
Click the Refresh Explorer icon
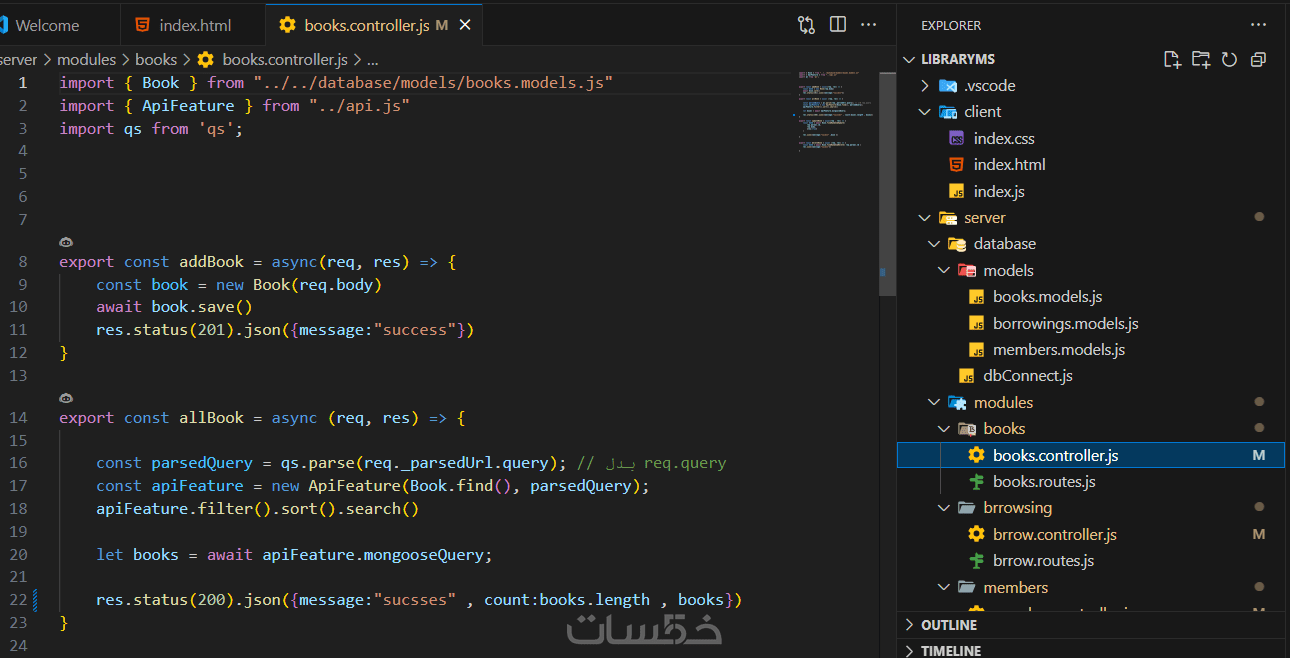[x=1229, y=59]
